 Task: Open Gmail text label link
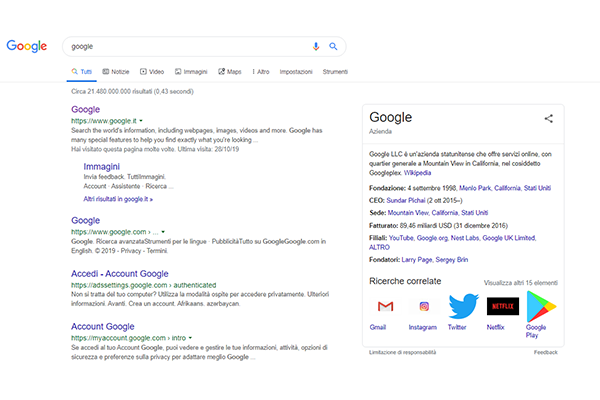coord(378,327)
